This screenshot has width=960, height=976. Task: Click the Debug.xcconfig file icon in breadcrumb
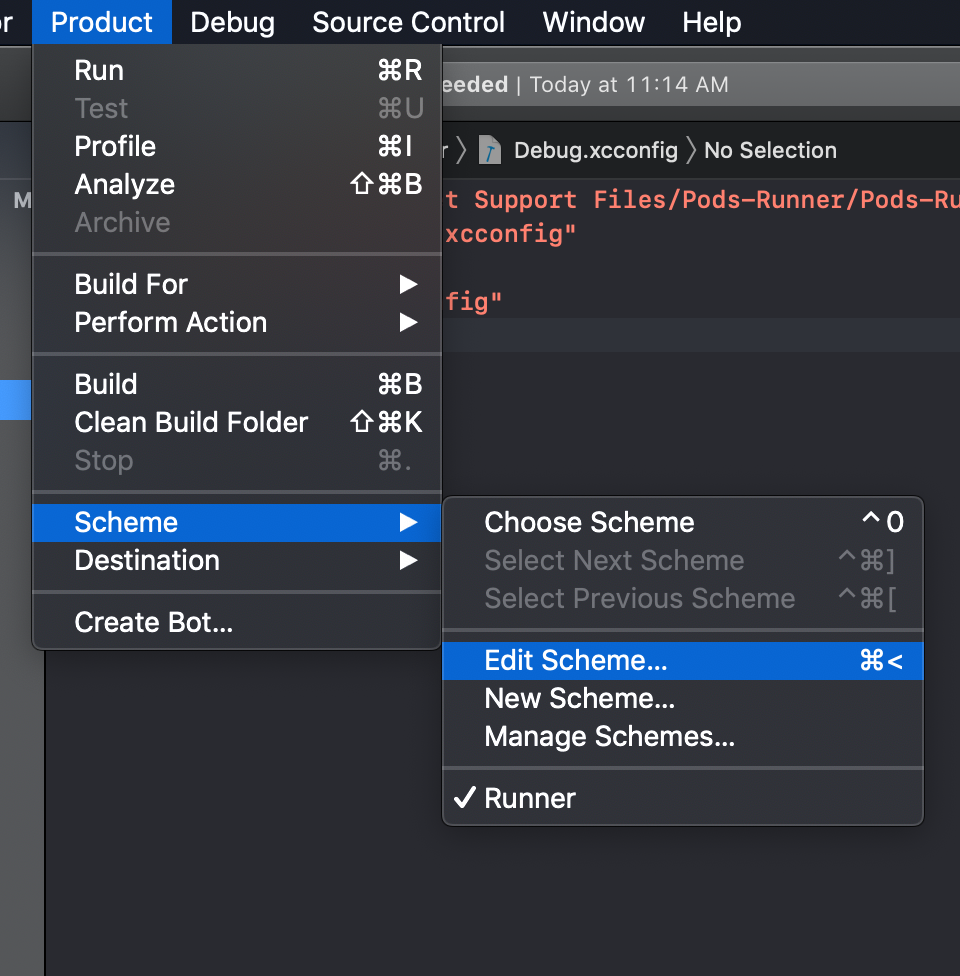coord(489,150)
